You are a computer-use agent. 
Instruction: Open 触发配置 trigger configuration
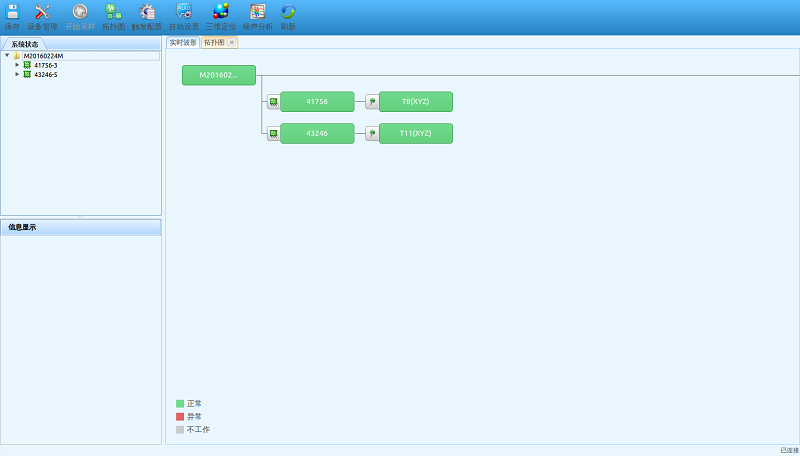coord(146,12)
